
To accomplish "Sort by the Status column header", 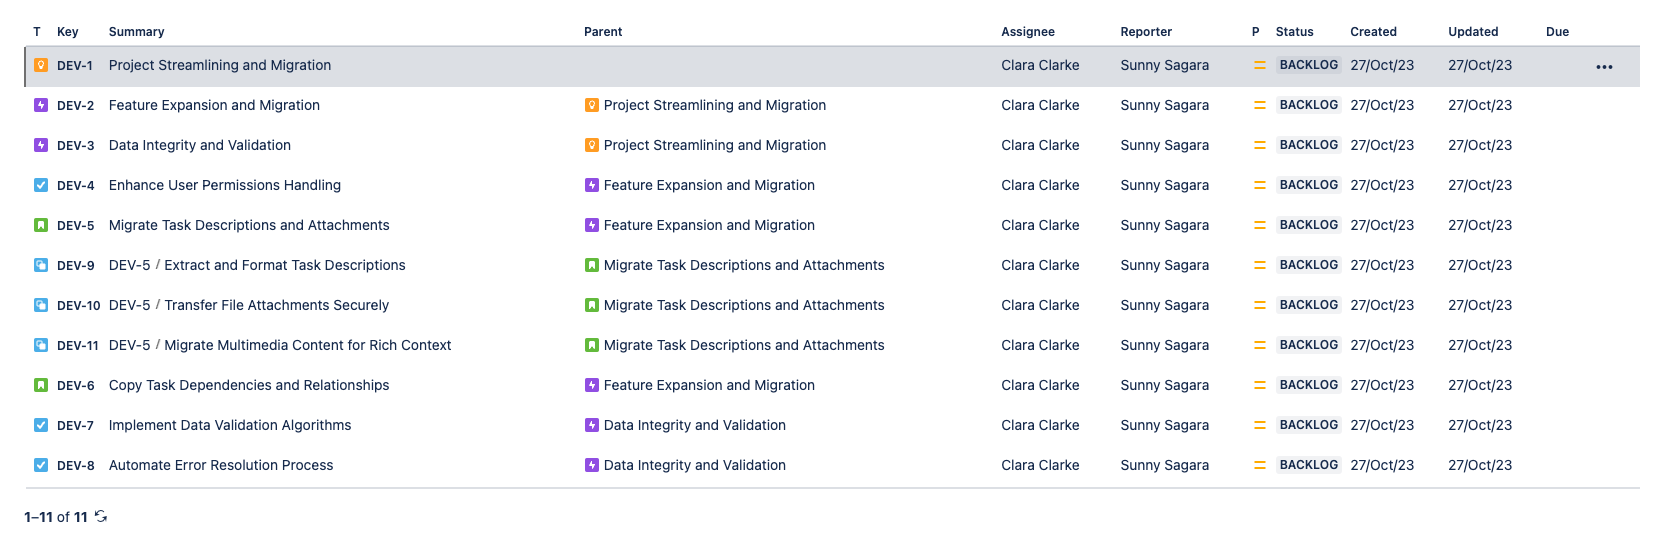I will pos(1294,32).
